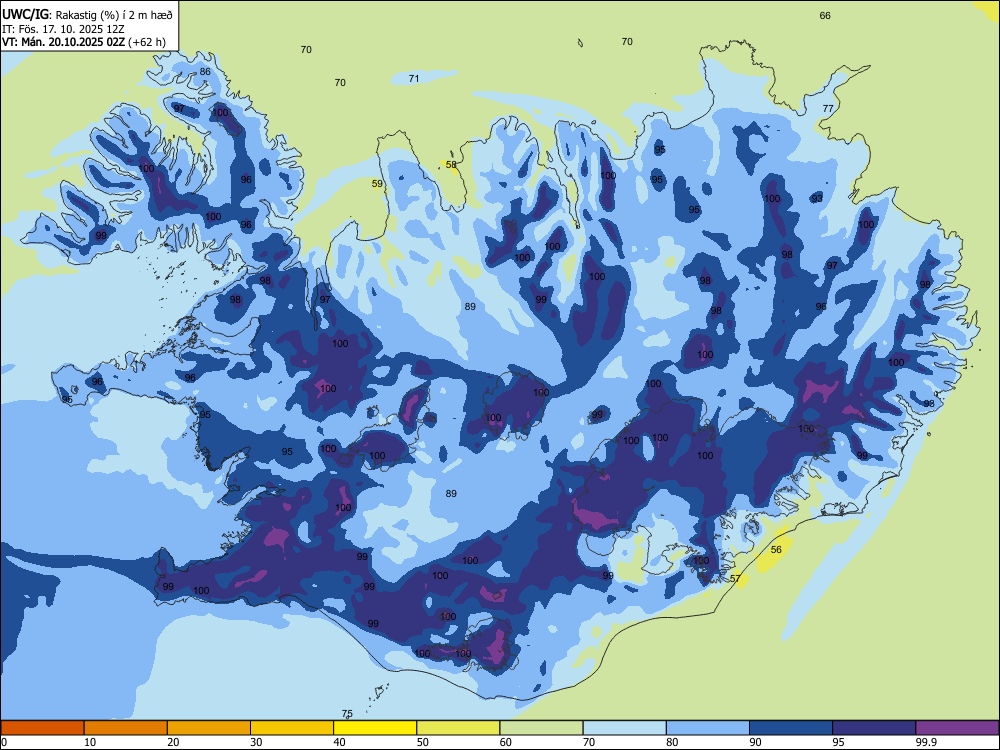The image size is (1000, 750).
Task: Click the 0–10 dark orange legend swatch
Action: [43, 728]
